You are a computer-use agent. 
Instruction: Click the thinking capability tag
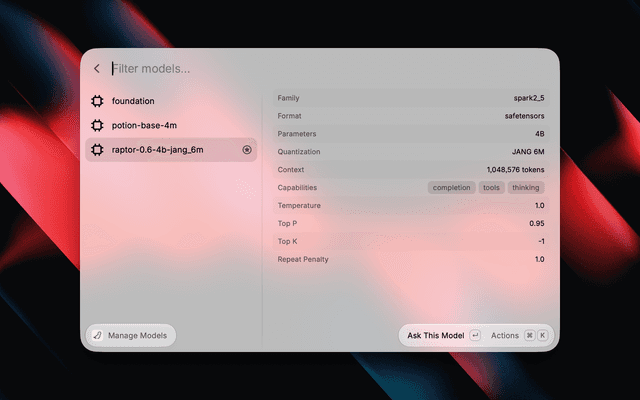coord(526,188)
